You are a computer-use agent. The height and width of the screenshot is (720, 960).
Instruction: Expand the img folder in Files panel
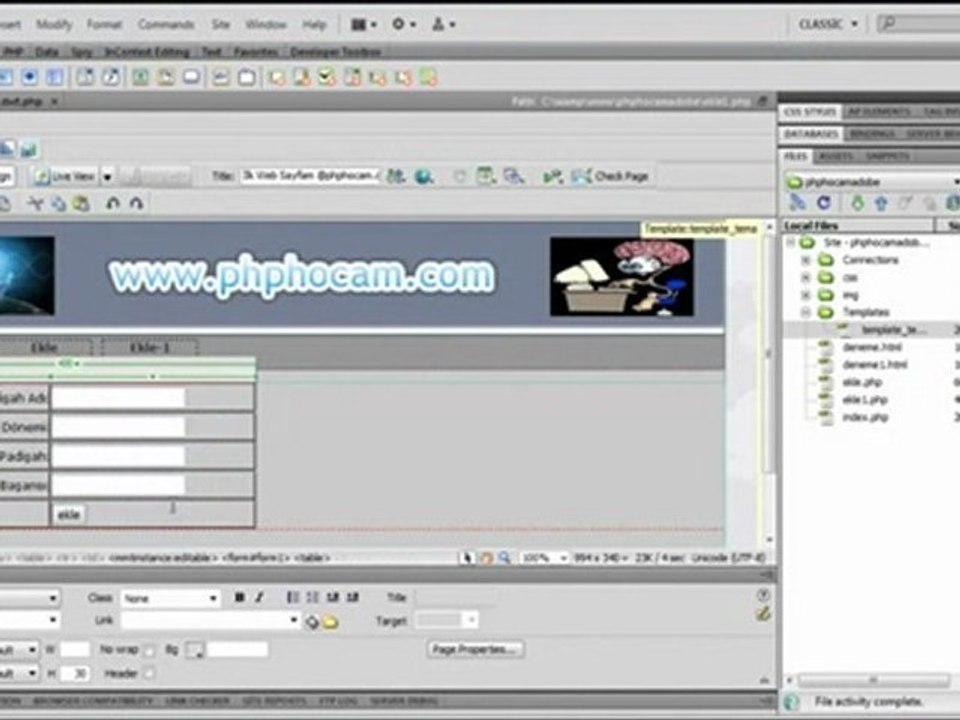pos(806,295)
